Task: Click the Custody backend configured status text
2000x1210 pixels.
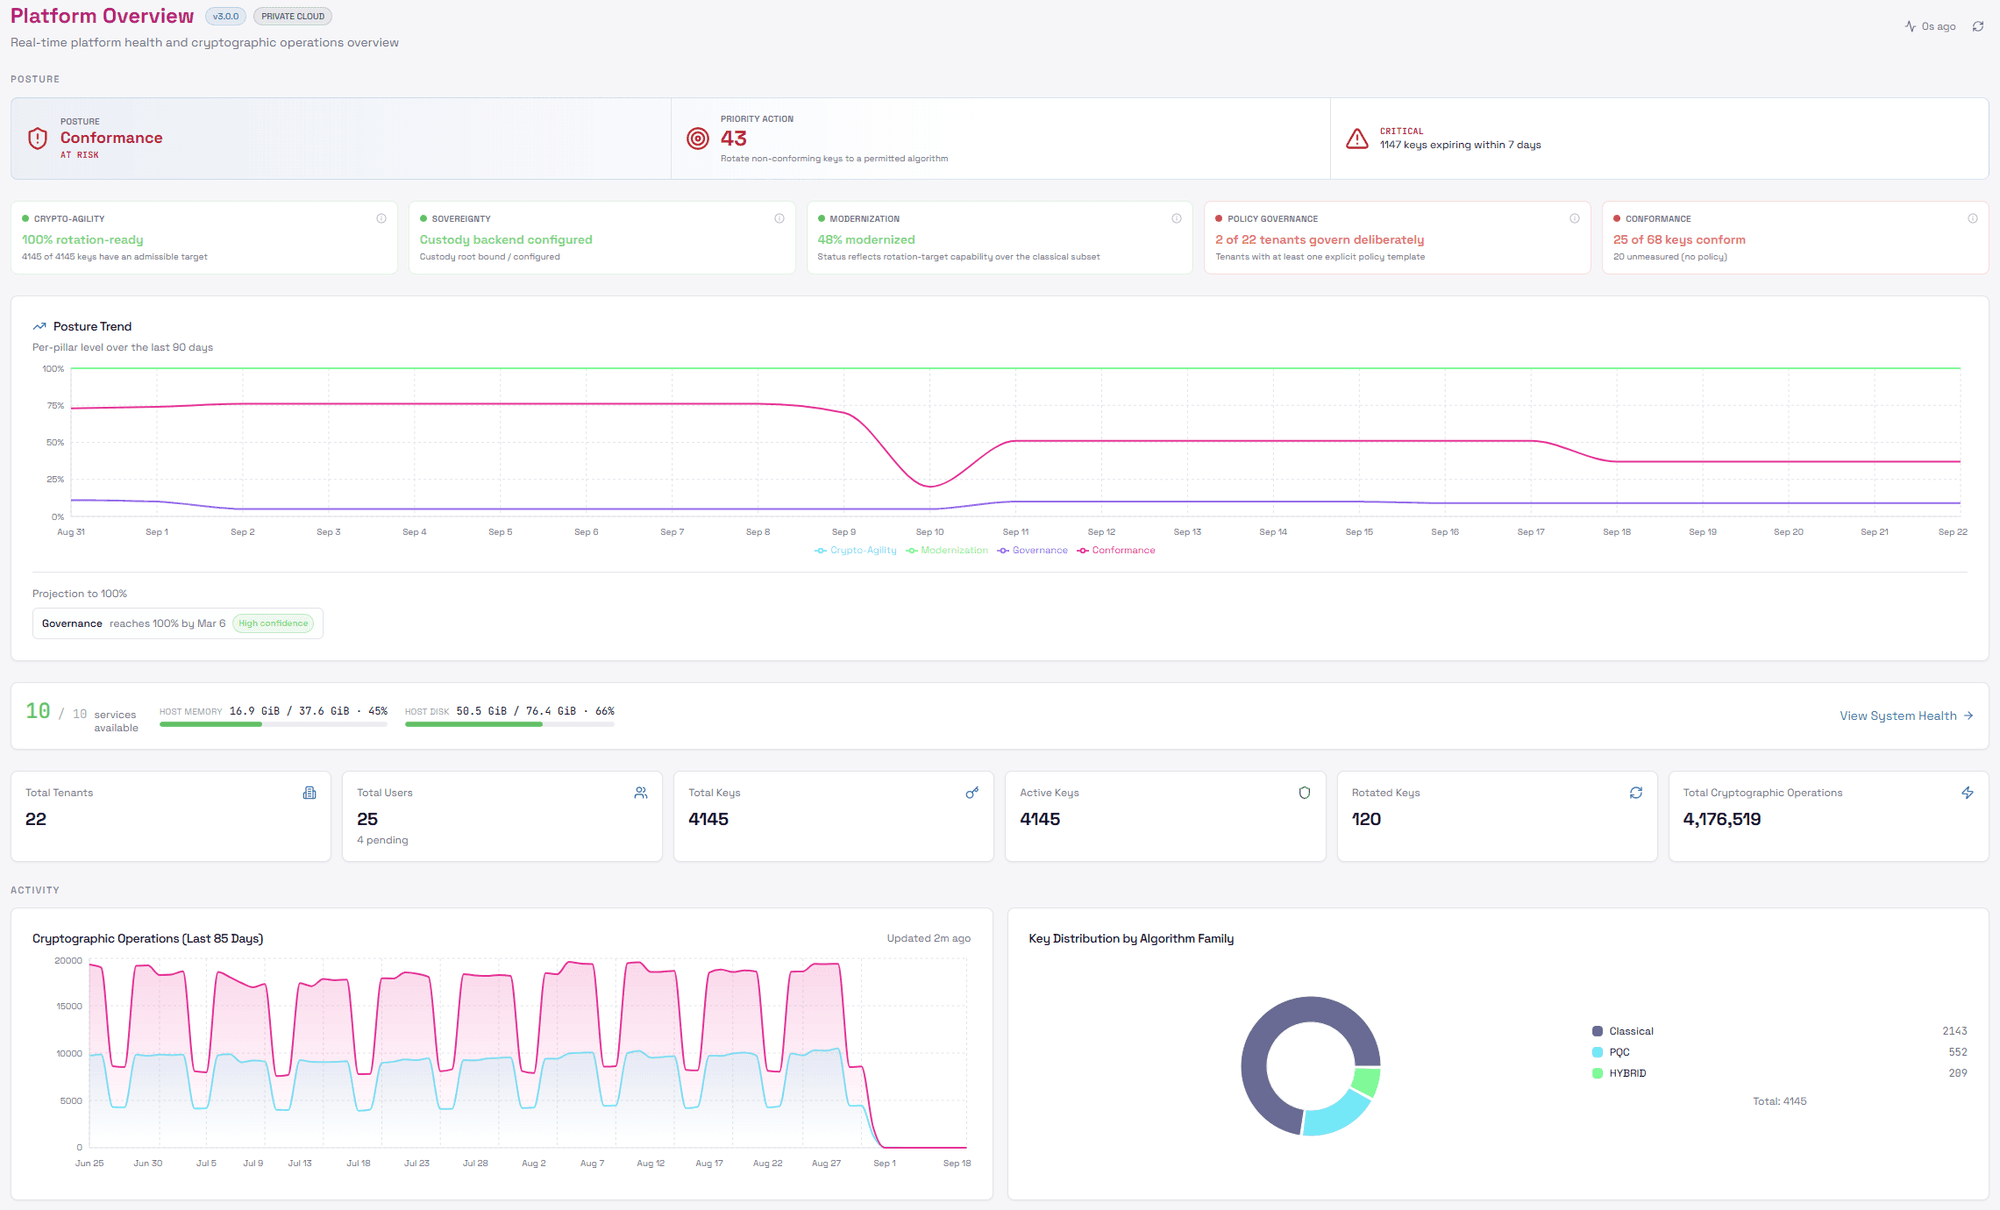Action: (x=506, y=240)
